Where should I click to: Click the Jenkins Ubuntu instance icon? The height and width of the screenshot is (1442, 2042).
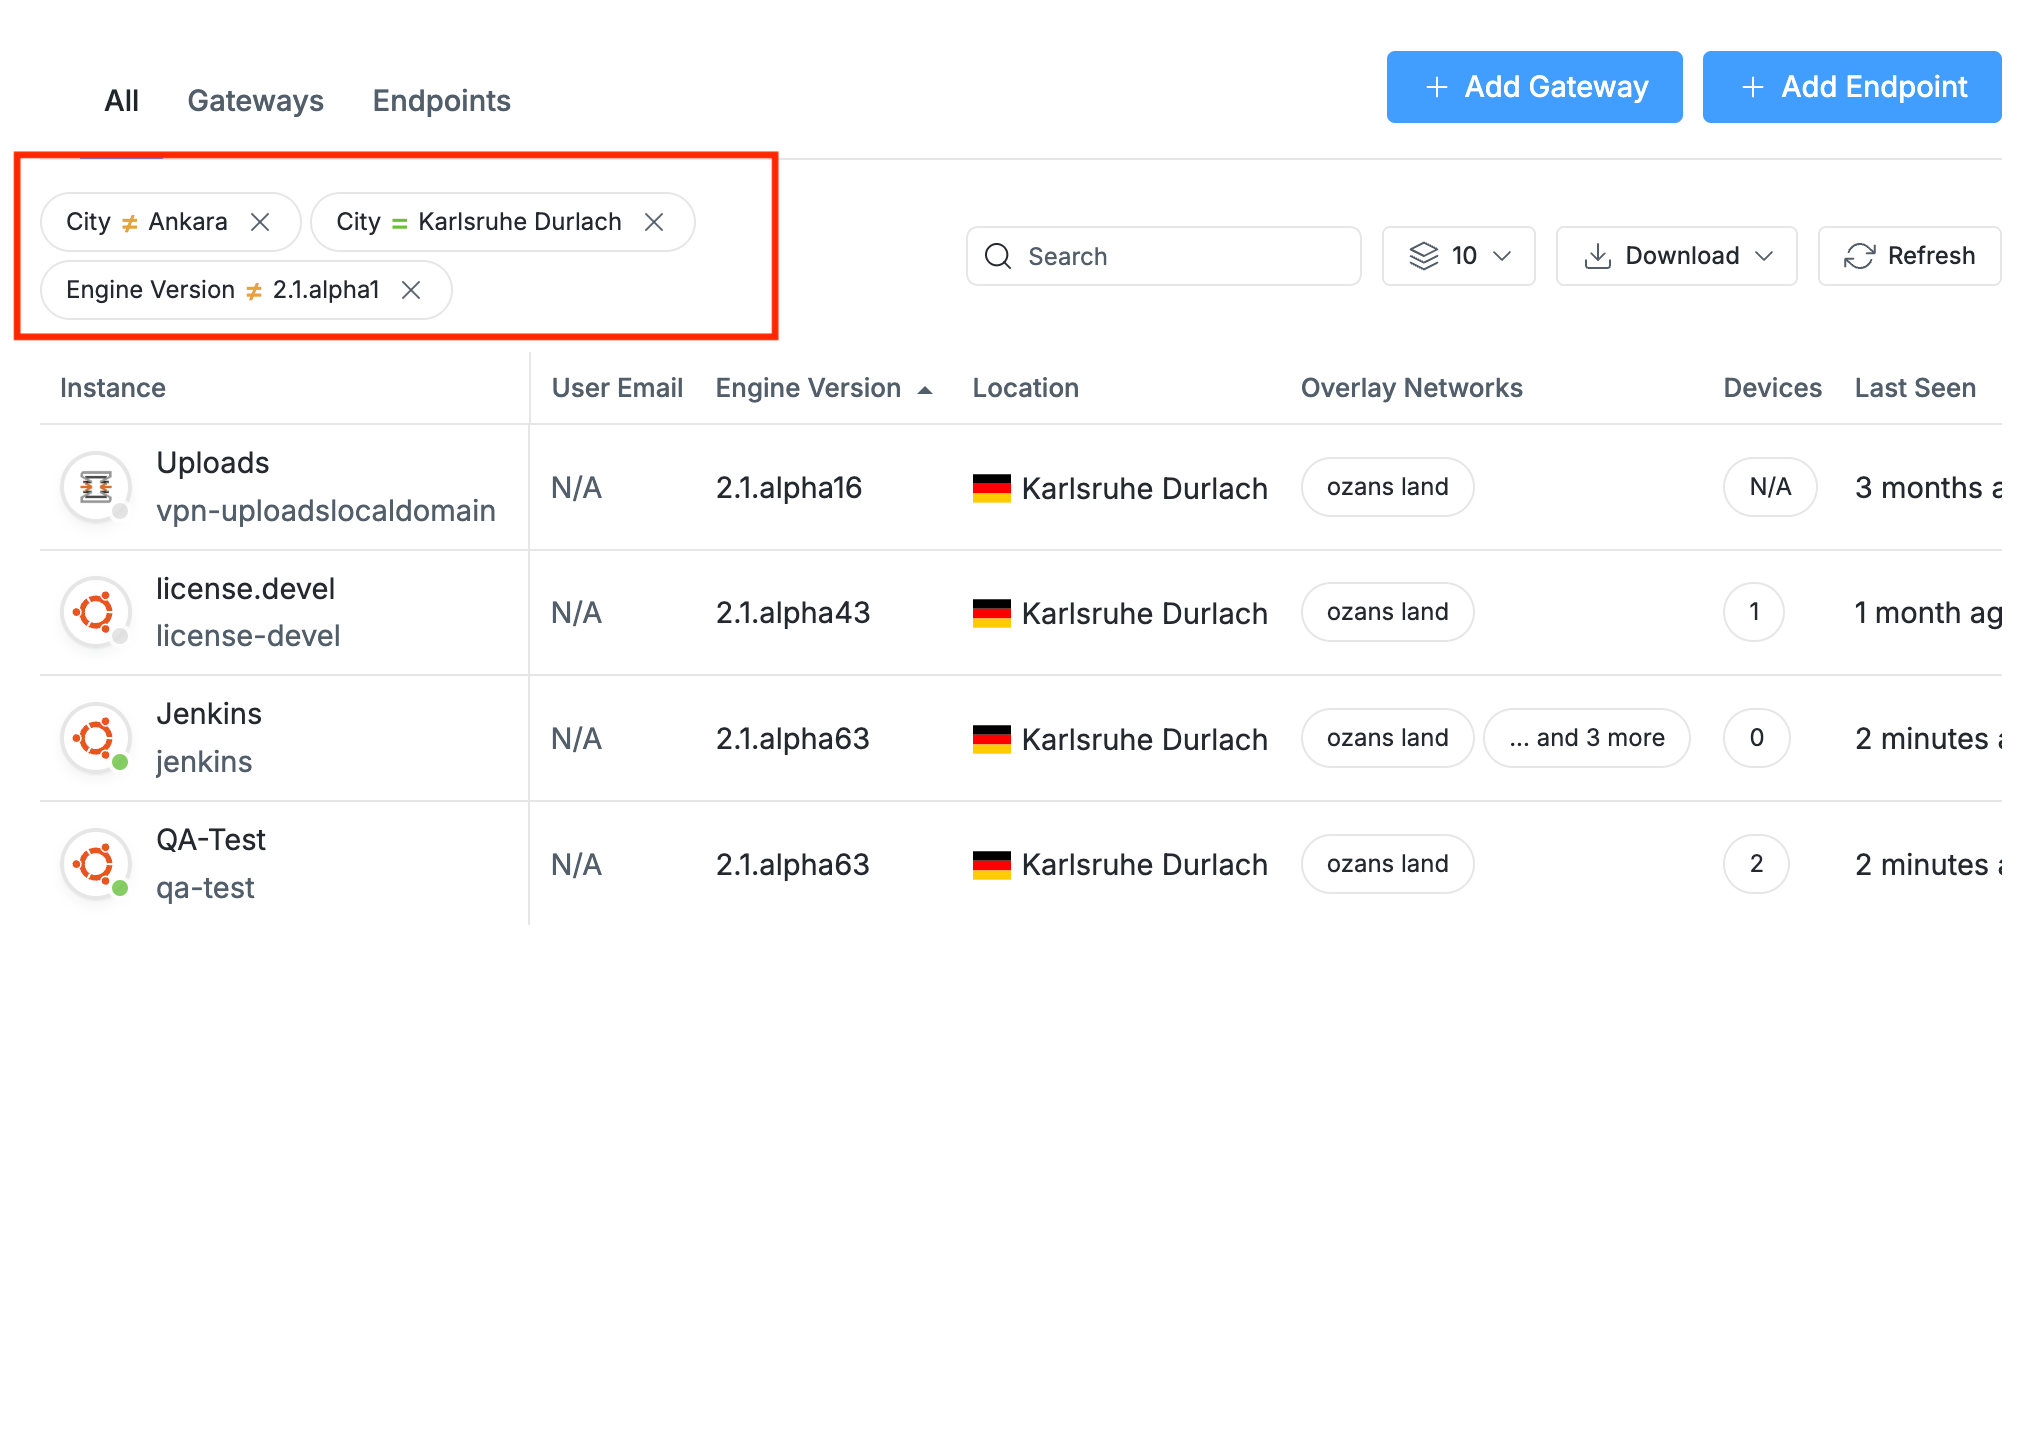click(x=96, y=738)
